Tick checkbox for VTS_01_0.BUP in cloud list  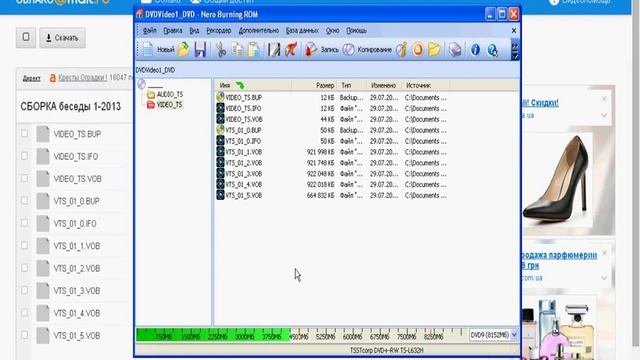click(24, 200)
